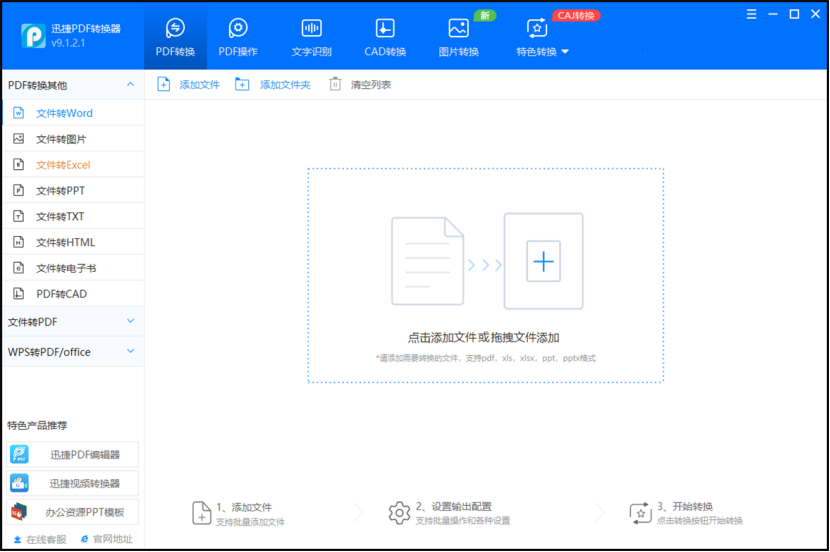
Task: Click the plus box to add file
Action: coord(543,261)
